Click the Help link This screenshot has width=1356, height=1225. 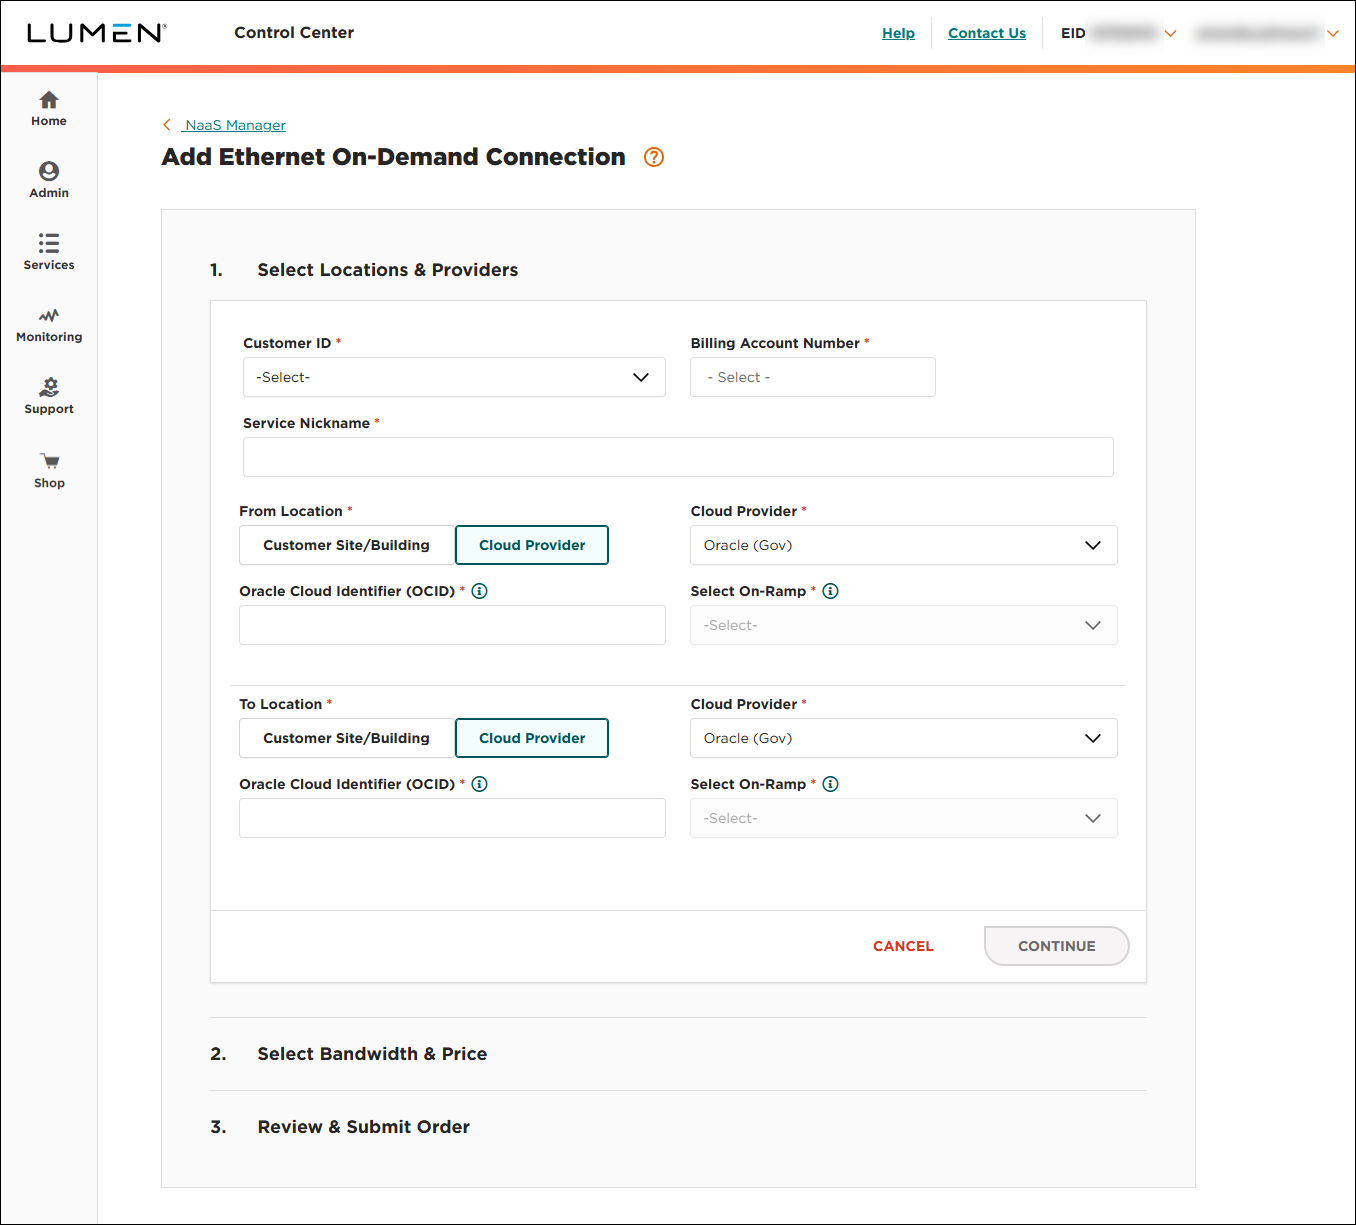(x=898, y=33)
